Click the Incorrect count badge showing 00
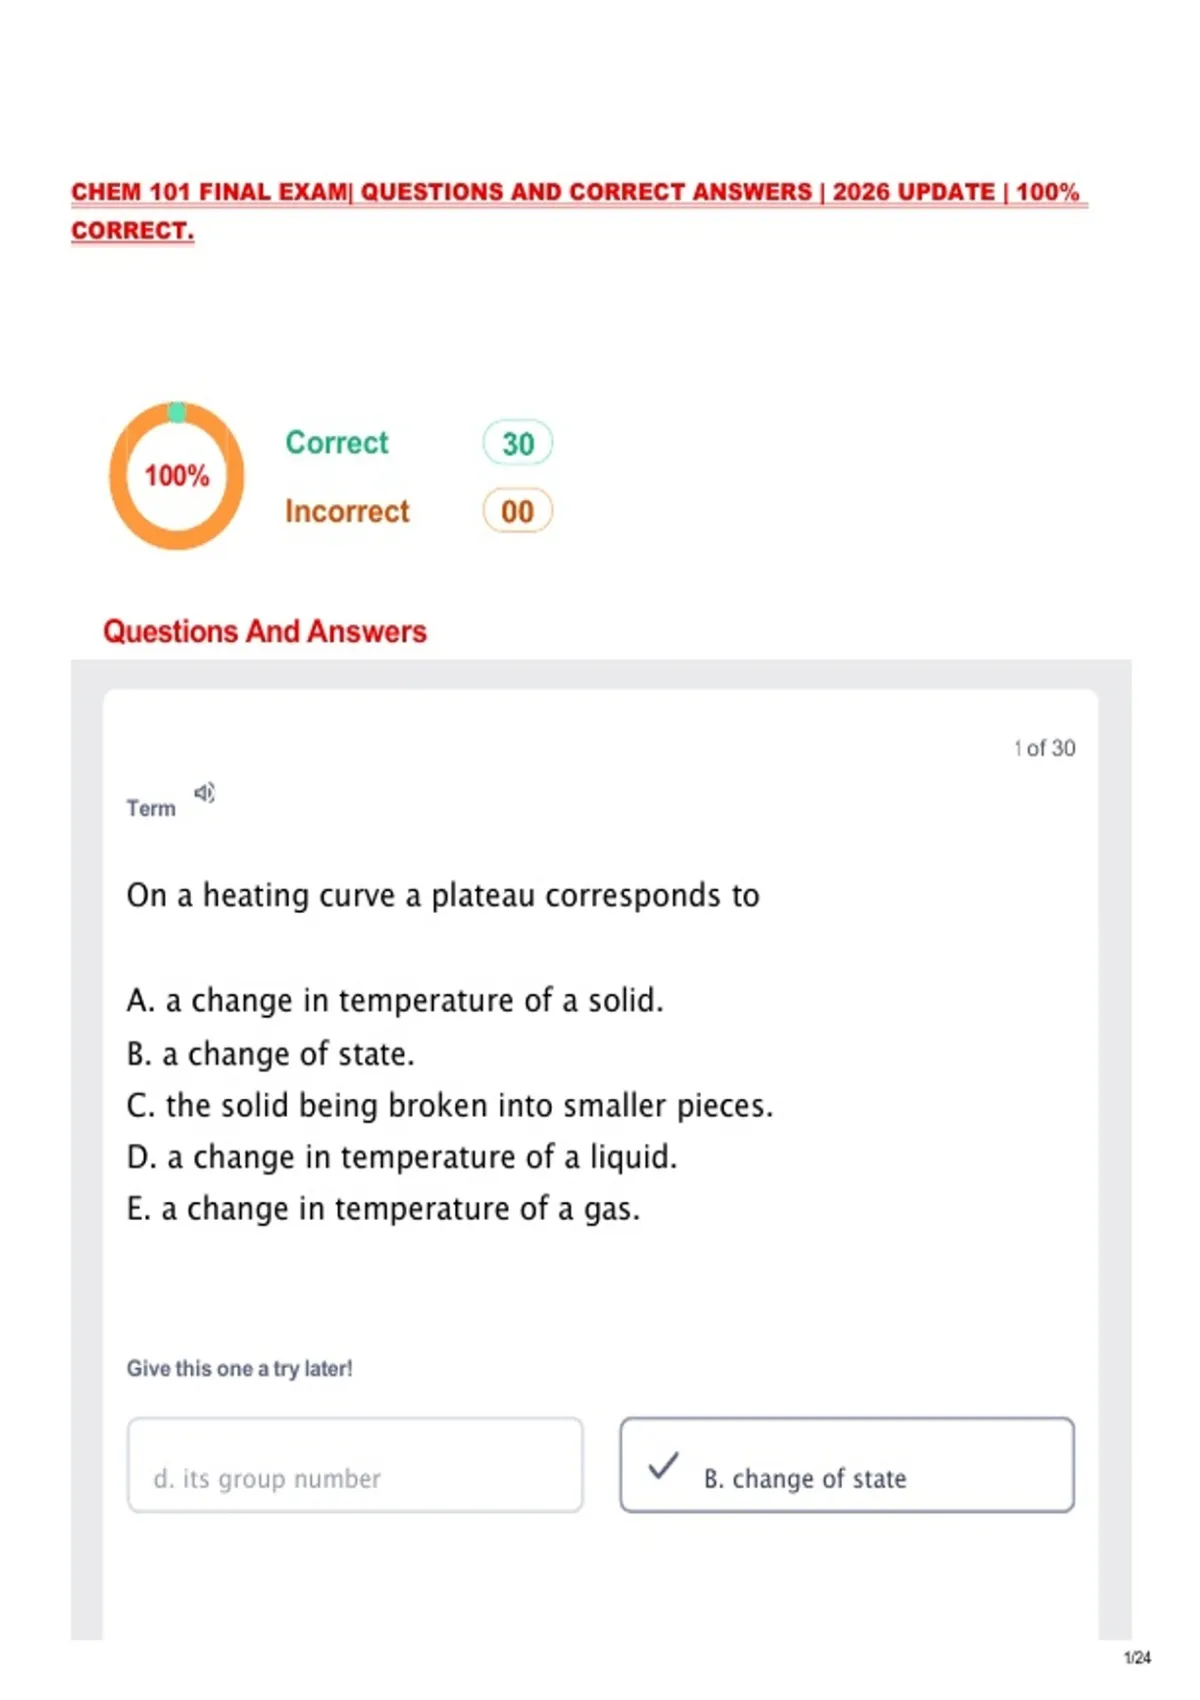Image resolution: width=1200 pixels, height=1700 pixels. (518, 511)
